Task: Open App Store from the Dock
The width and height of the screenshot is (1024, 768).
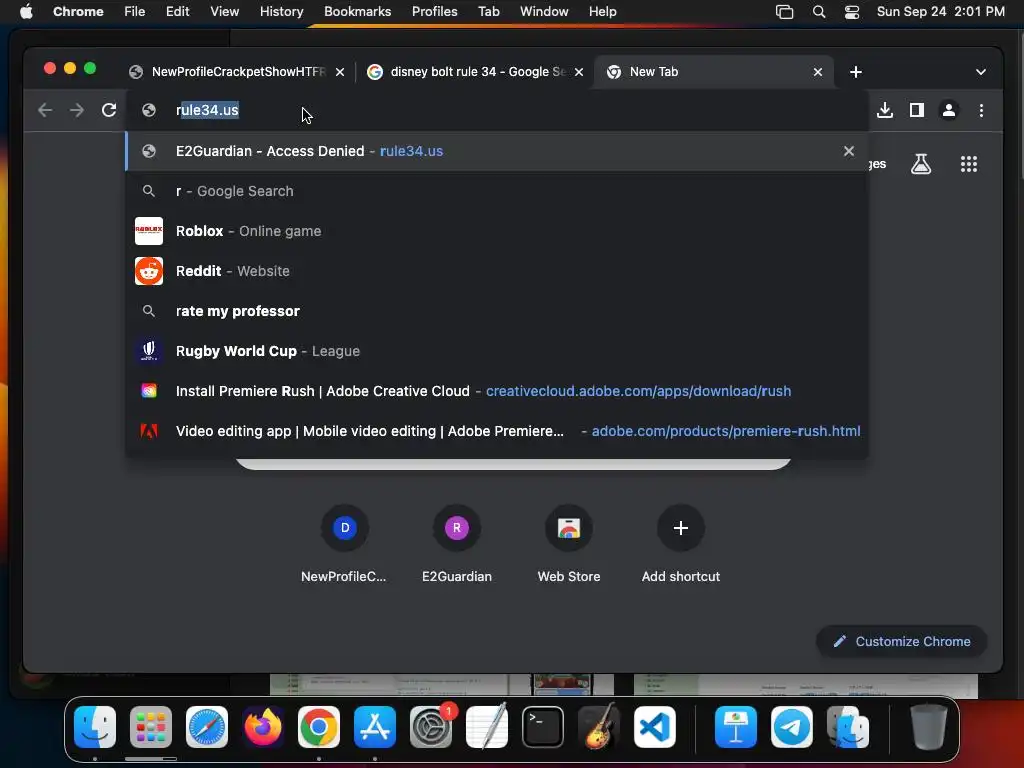Action: [375, 727]
